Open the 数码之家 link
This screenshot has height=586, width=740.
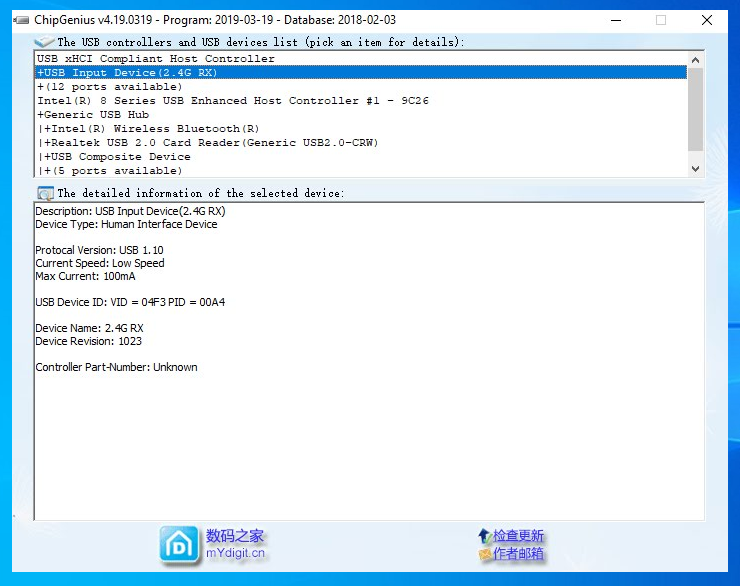tap(235, 536)
